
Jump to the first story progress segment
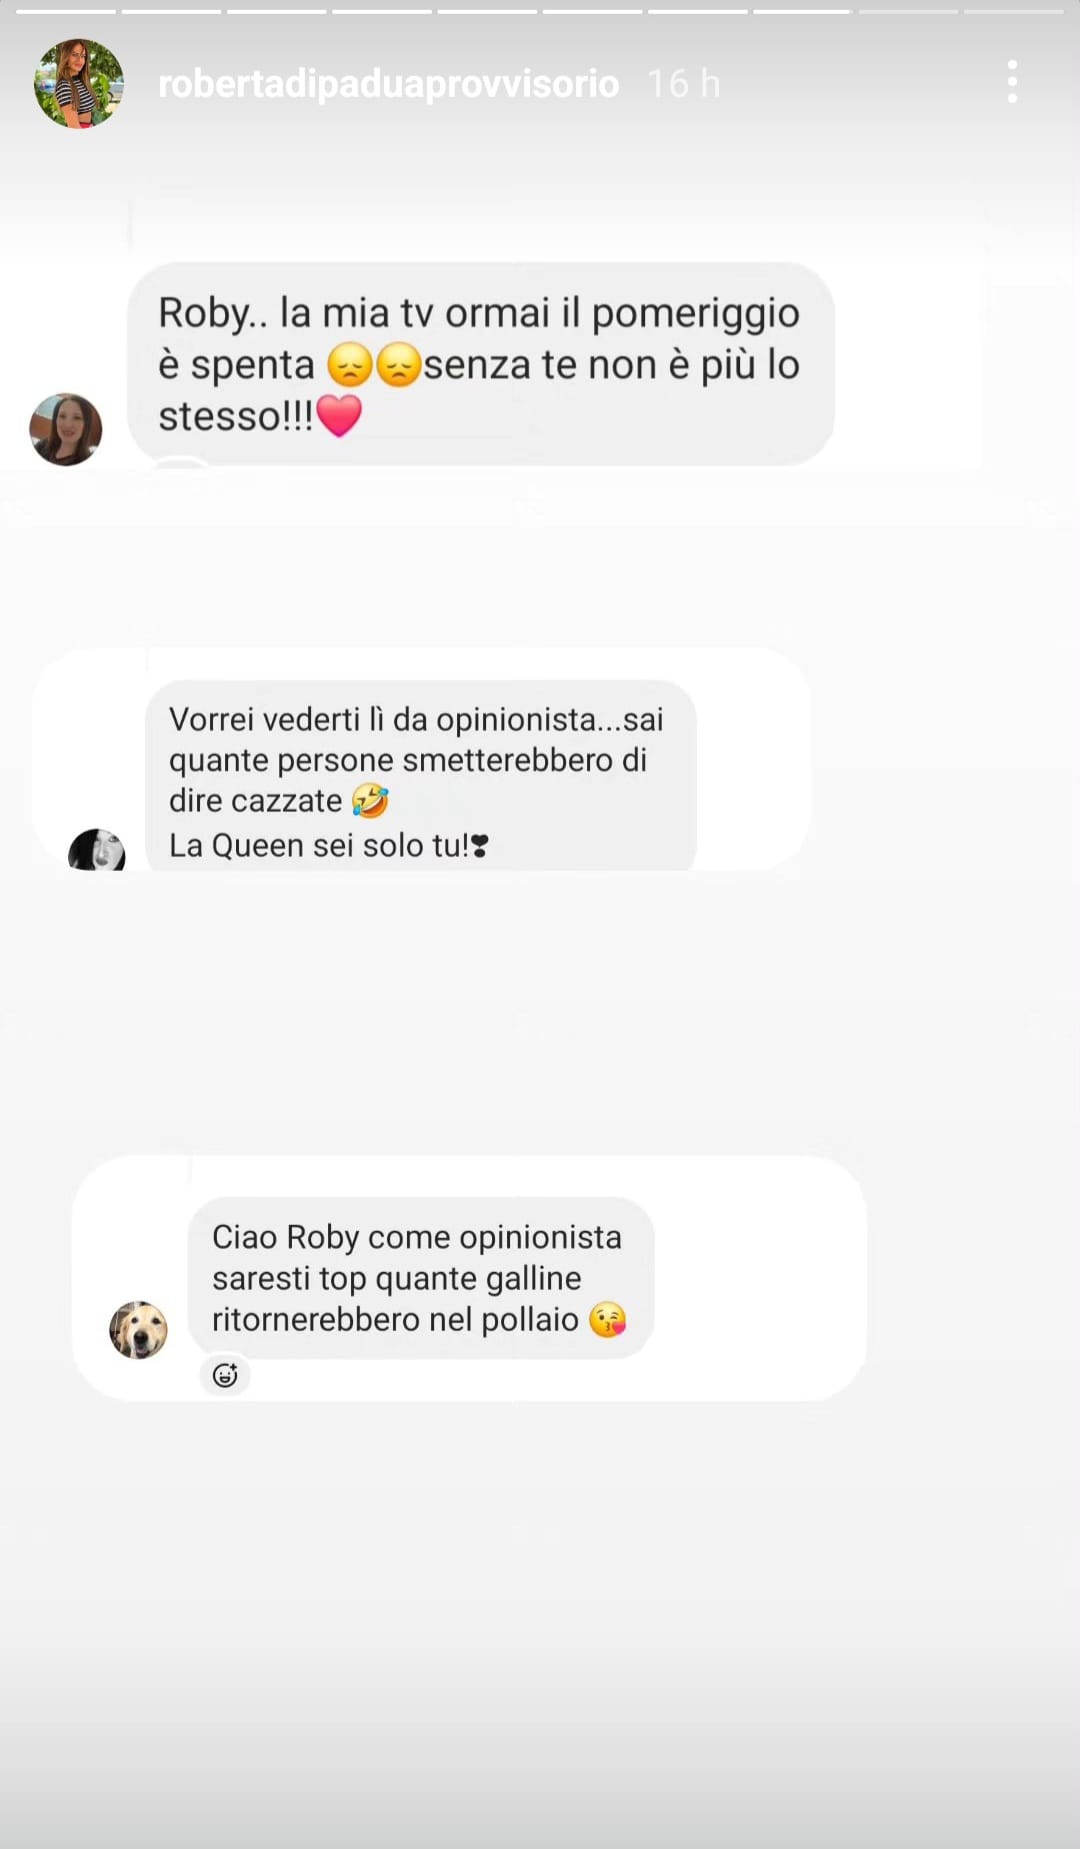pos(66,11)
